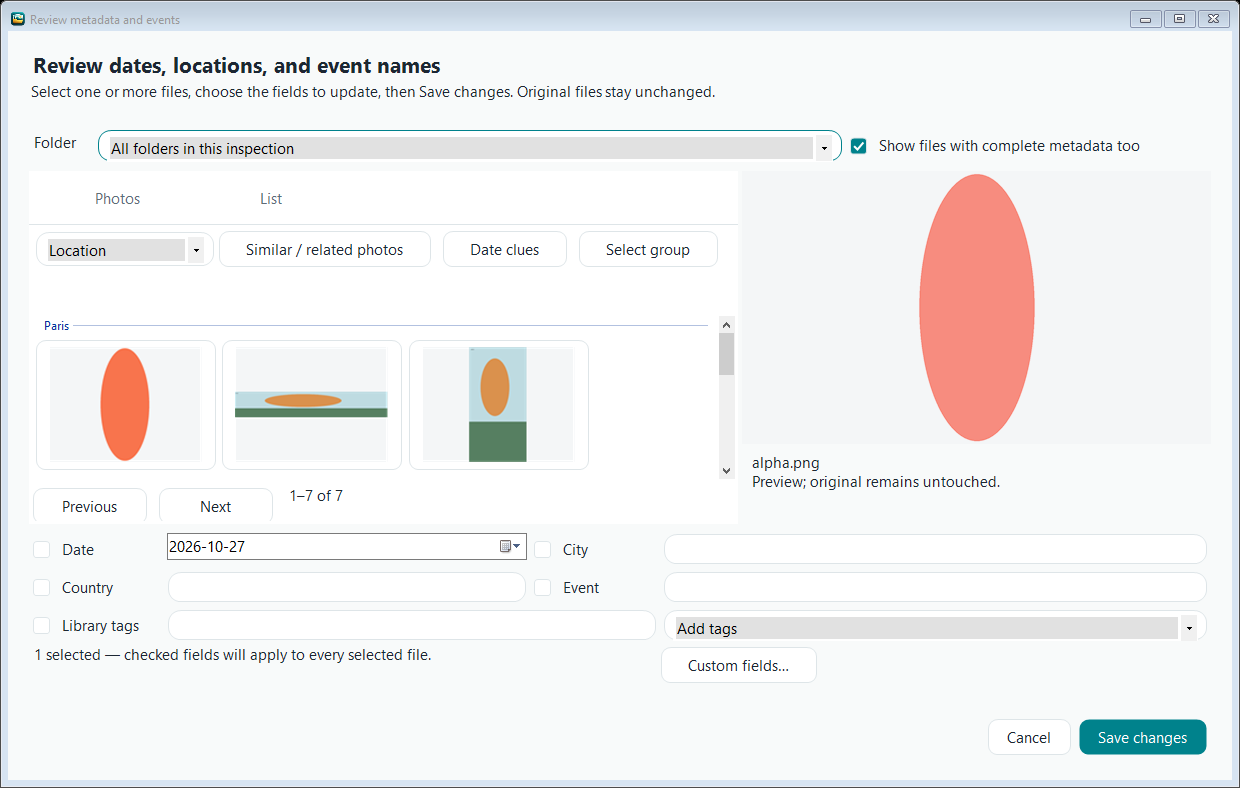The height and width of the screenshot is (788, 1240).
Task: Click into the City text field
Action: coord(935,550)
